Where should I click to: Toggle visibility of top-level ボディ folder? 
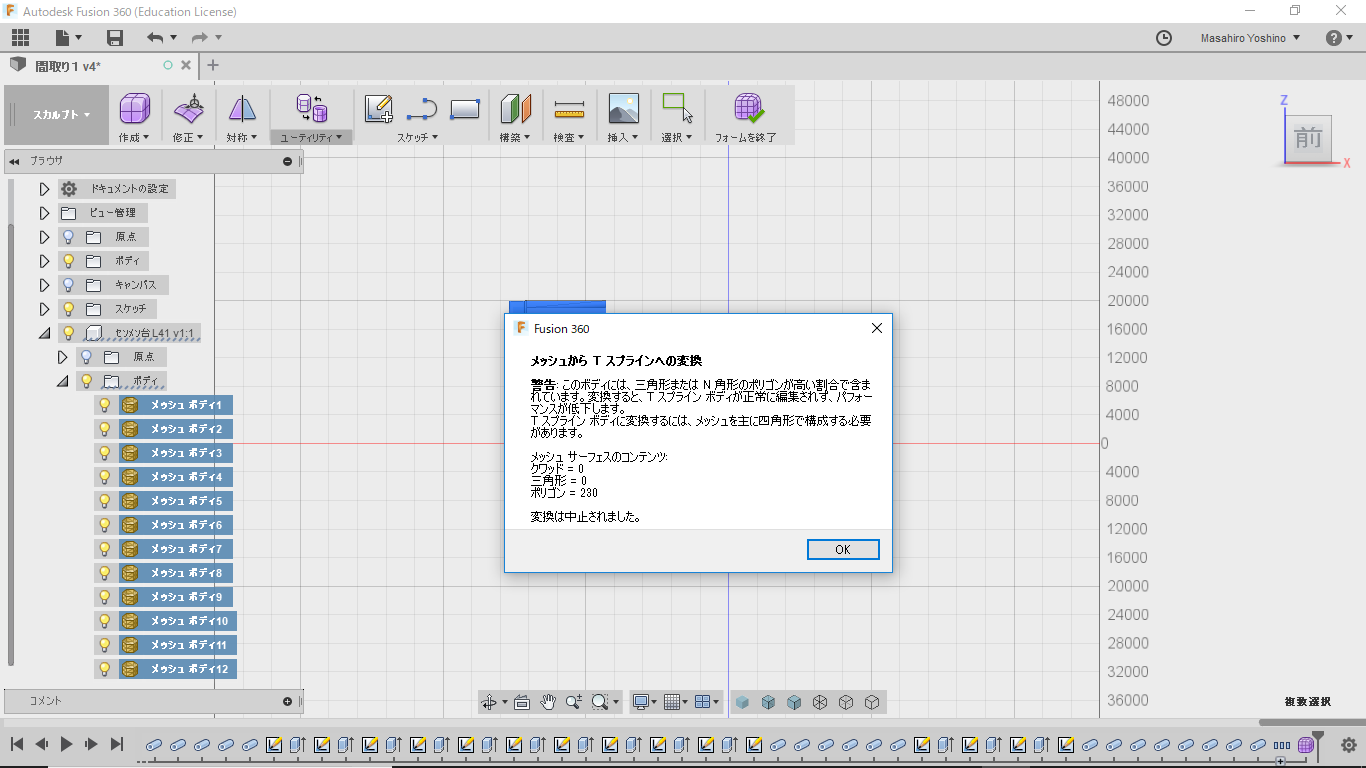(68, 261)
